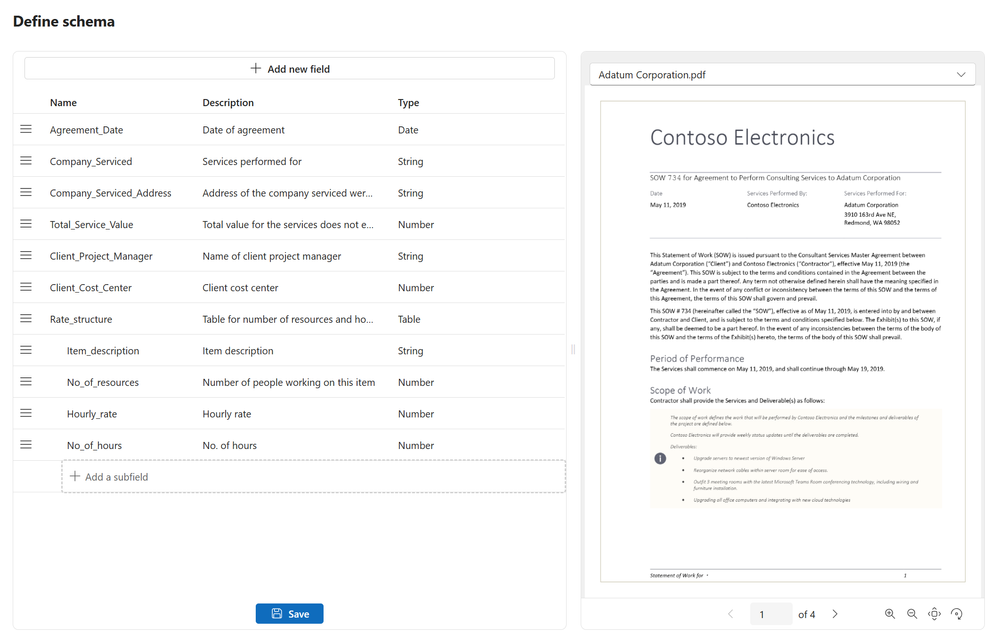The height and width of the screenshot is (638, 998).
Task: Go to next PDF page
Action: (835, 614)
